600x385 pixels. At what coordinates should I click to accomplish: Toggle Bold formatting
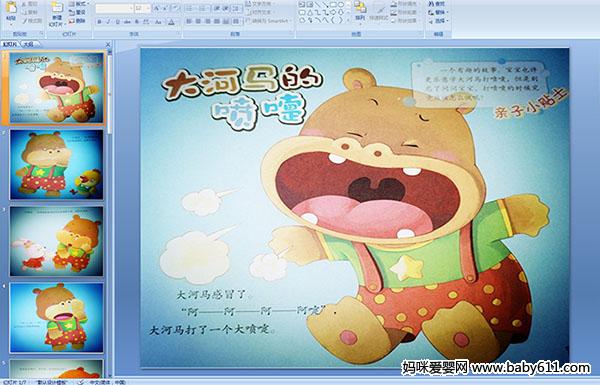99,22
